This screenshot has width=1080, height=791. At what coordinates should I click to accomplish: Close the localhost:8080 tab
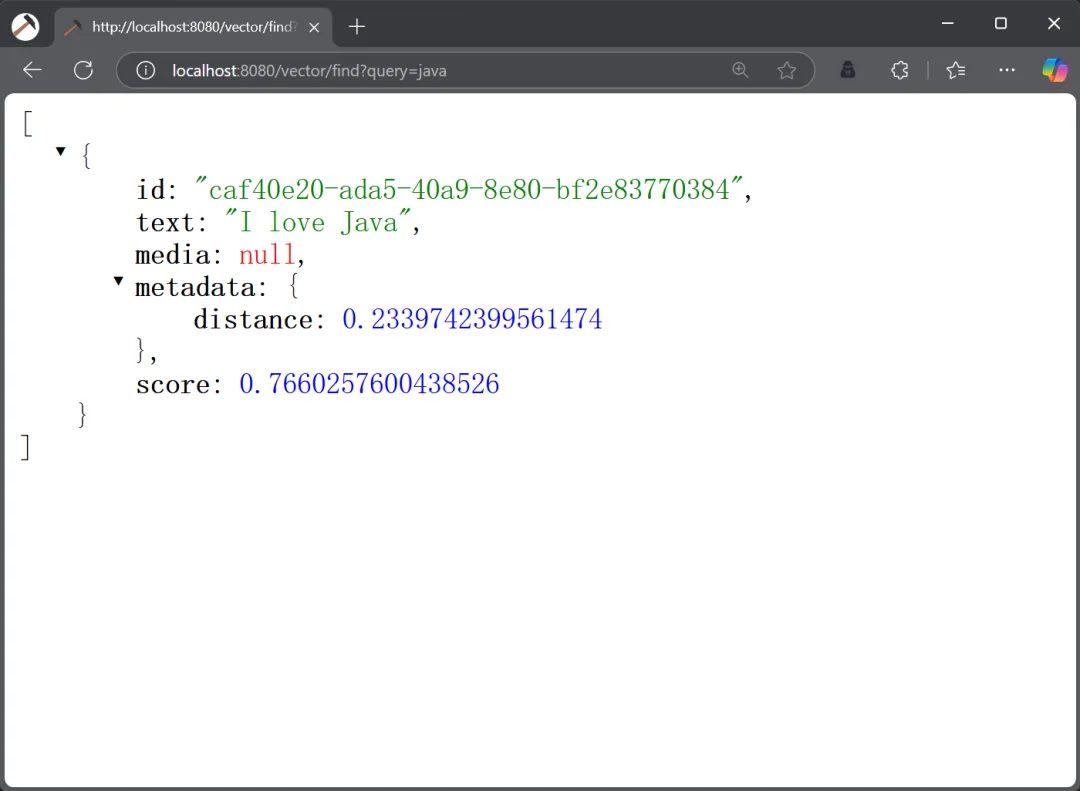coord(314,27)
